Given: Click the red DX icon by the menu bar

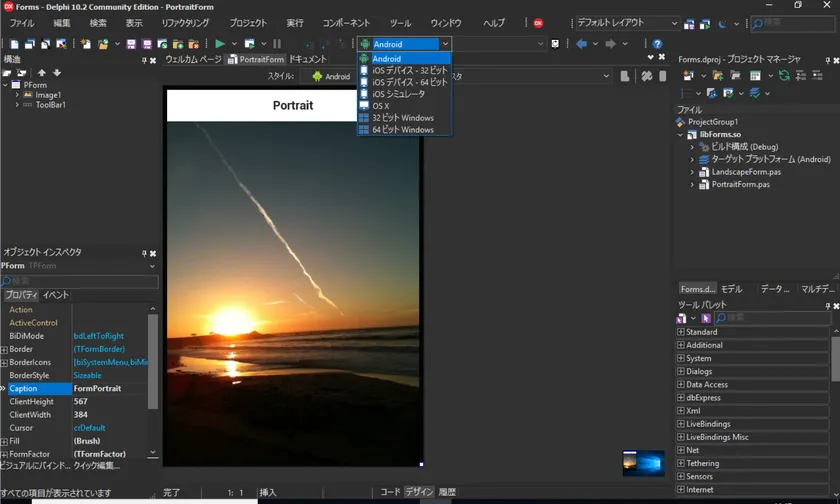Looking at the screenshot, I should click(x=538, y=23).
